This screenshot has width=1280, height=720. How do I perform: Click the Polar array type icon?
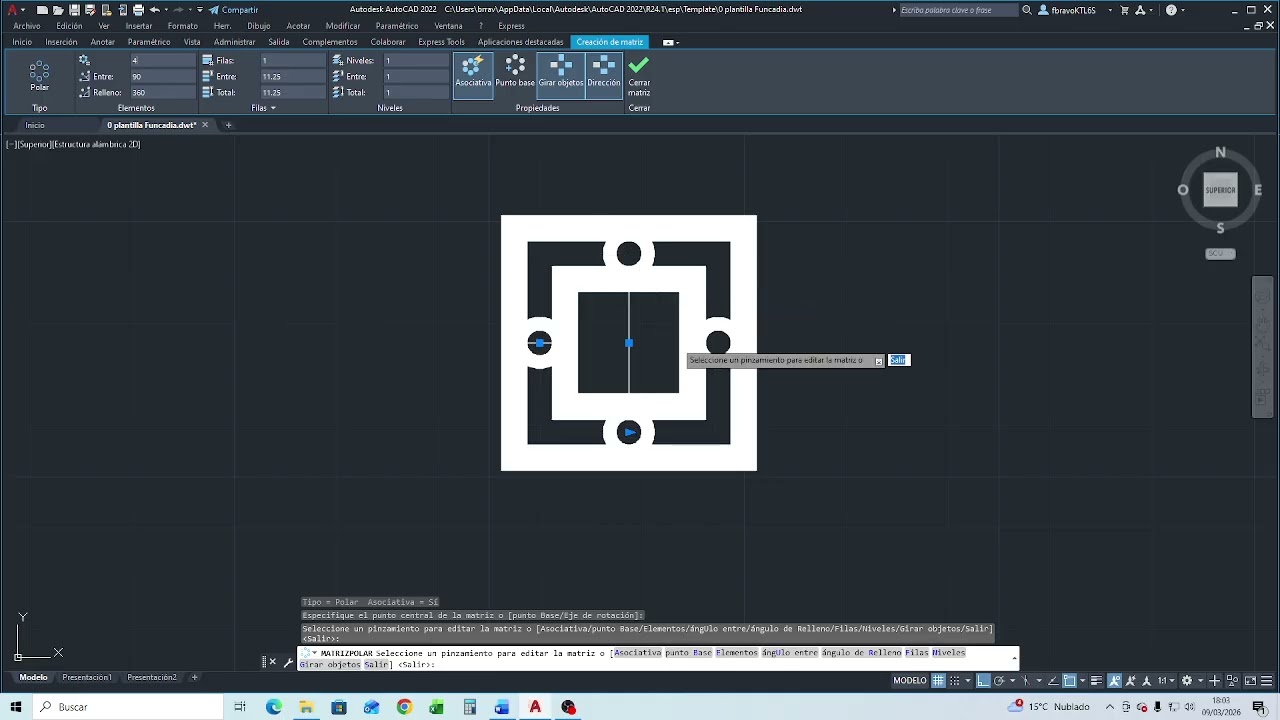click(x=39, y=72)
